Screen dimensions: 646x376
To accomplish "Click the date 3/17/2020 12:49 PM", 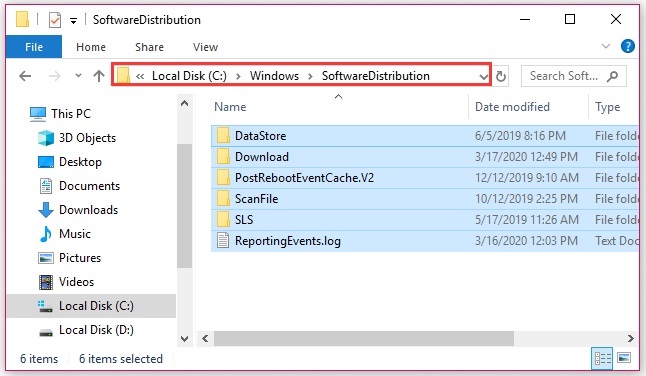I will pyautogui.click(x=526, y=157).
